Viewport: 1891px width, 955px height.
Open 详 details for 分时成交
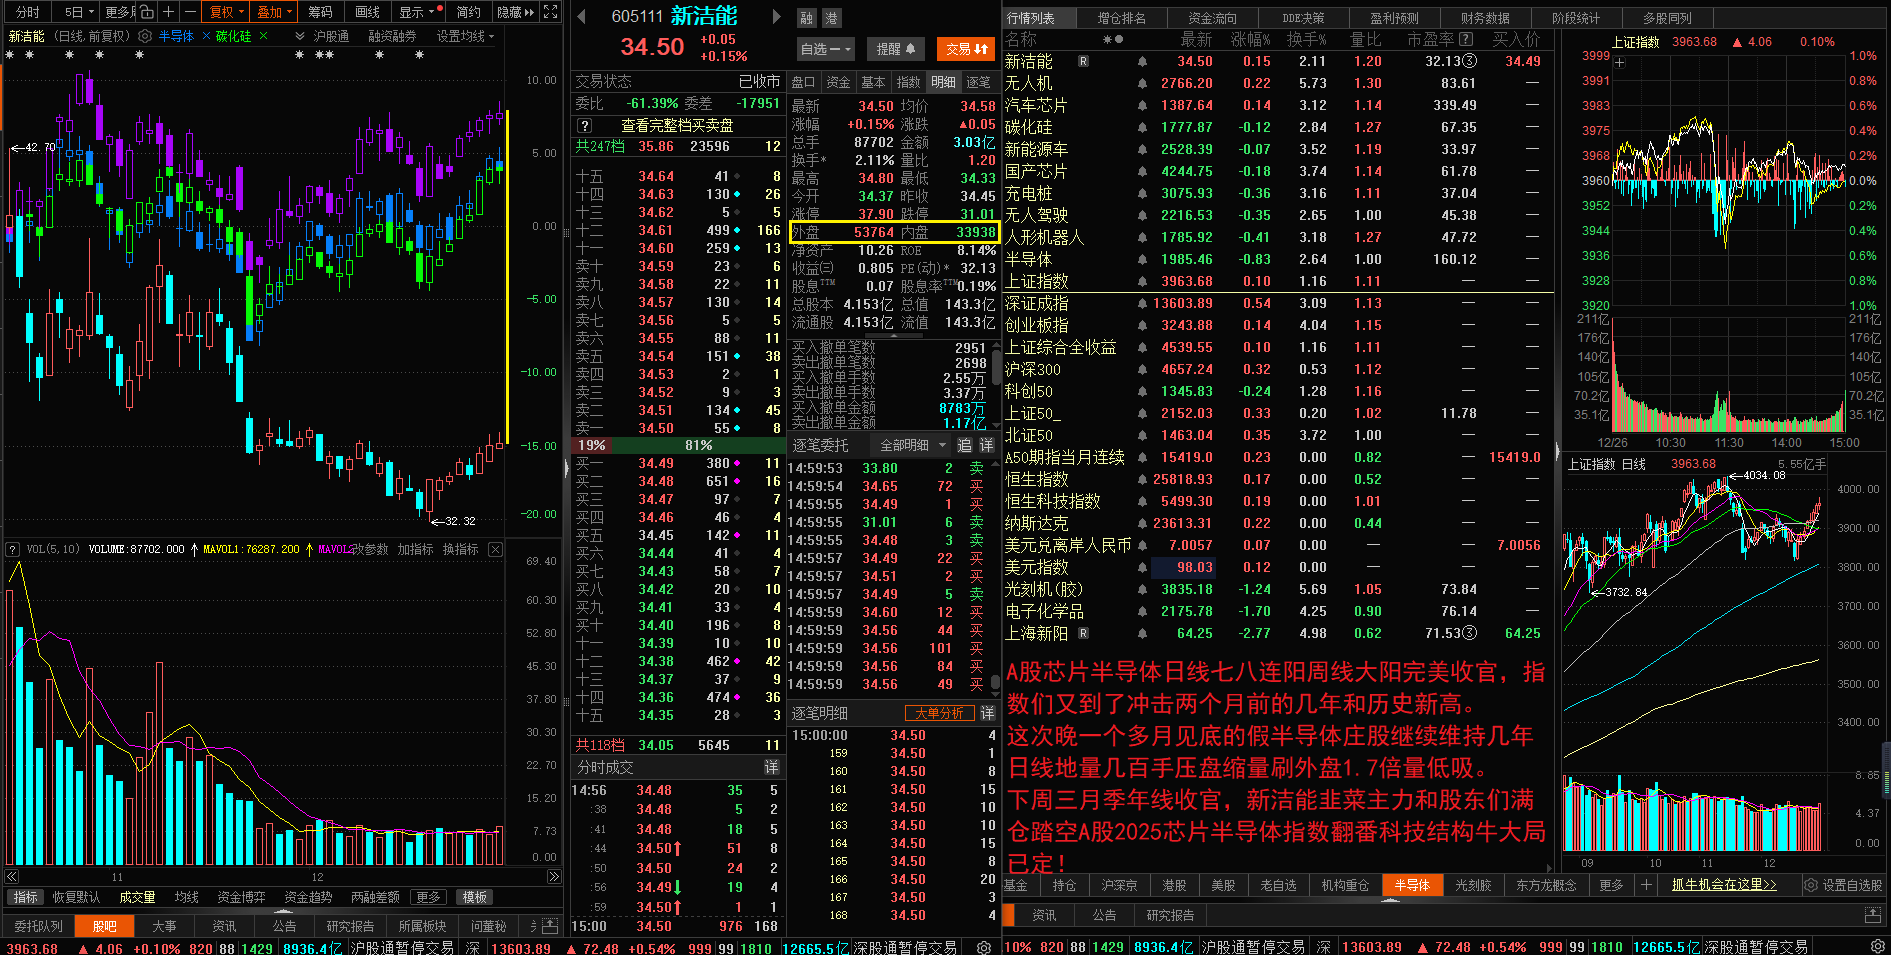pyautogui.click(x=772, y=767)
